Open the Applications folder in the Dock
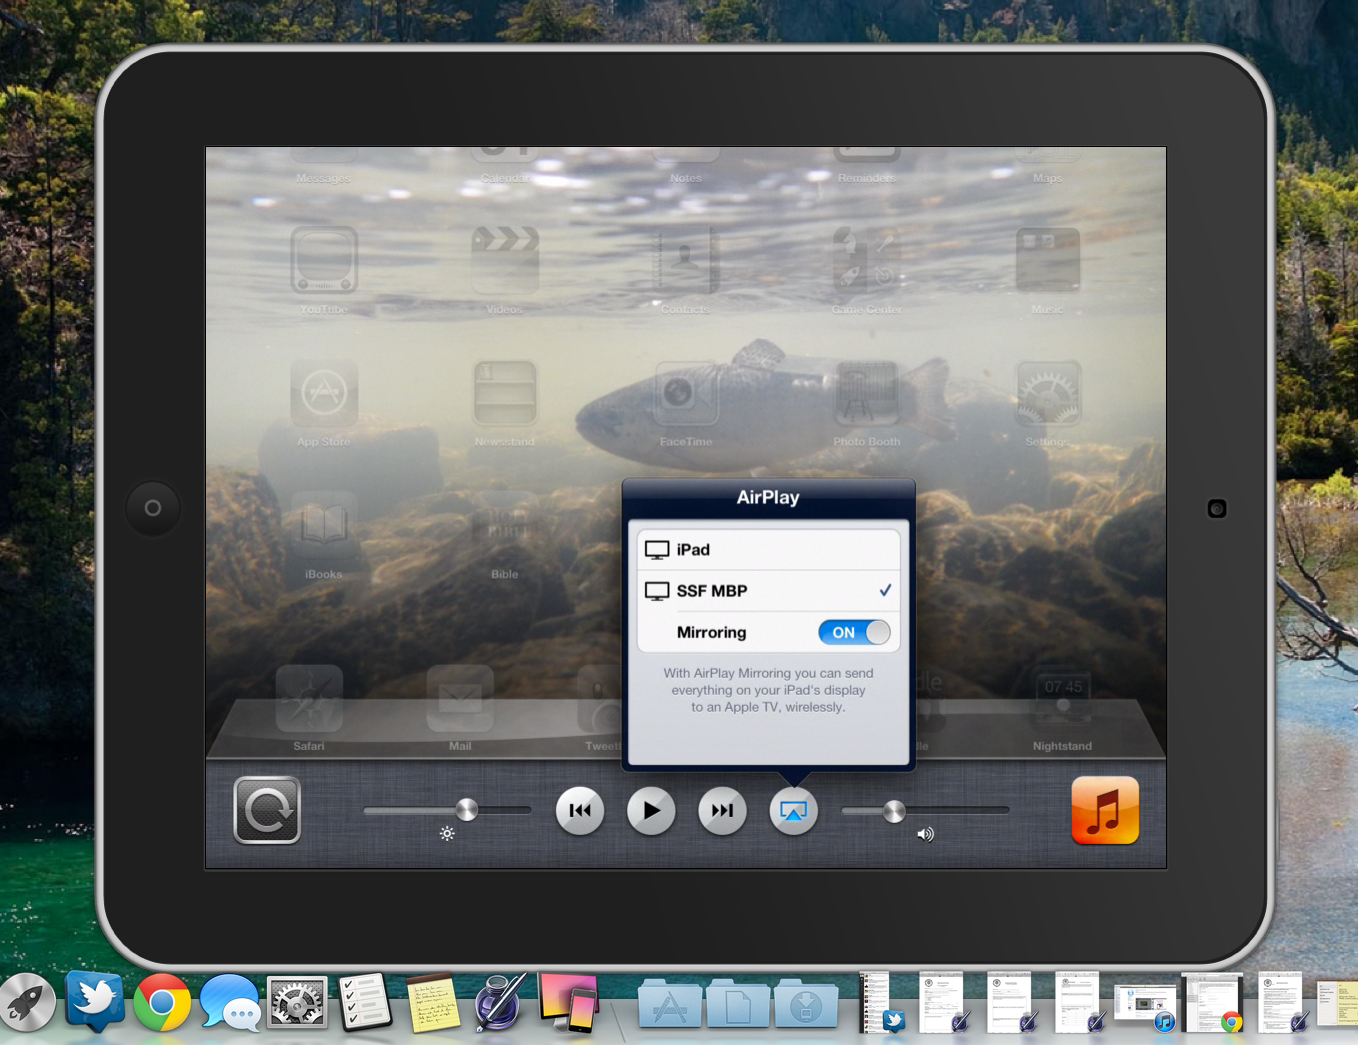The width and height of the screenshot is (1358, 1045). (669, 1004)
